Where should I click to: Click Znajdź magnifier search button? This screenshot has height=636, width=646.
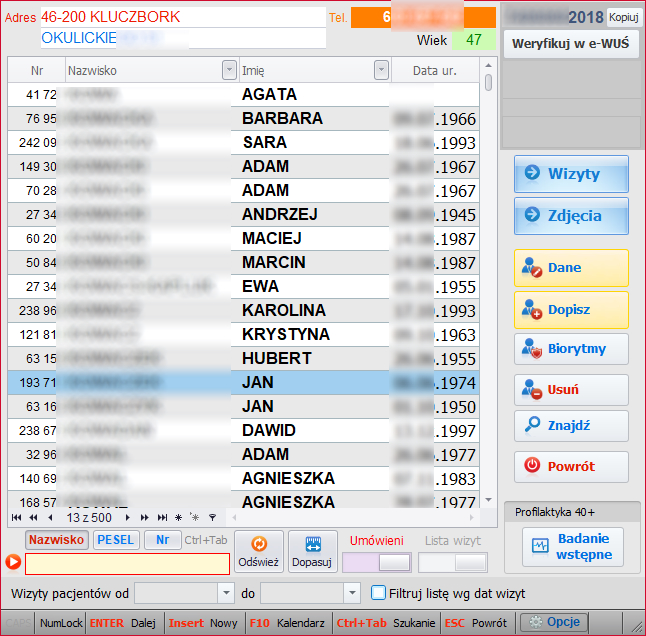click(571, 426)
